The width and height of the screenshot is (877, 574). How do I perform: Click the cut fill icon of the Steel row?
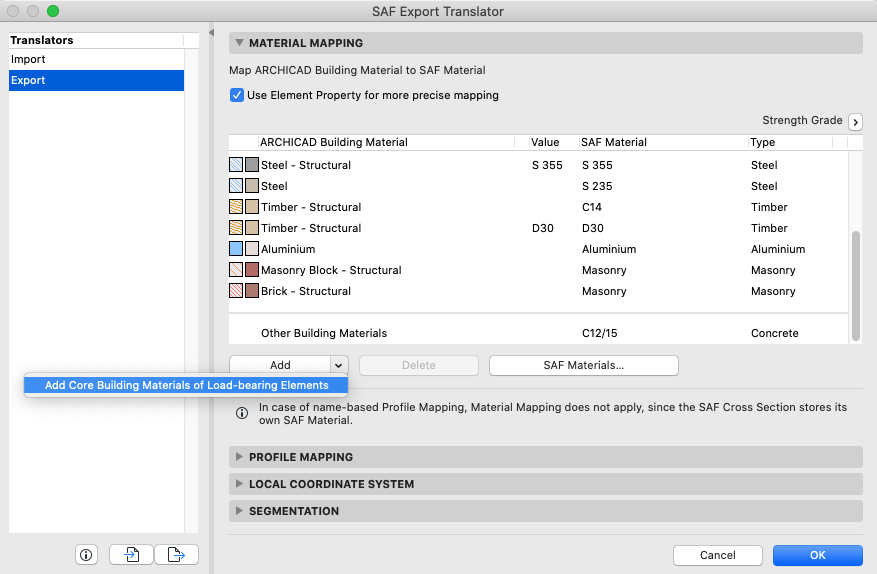[x=236, y=186]
